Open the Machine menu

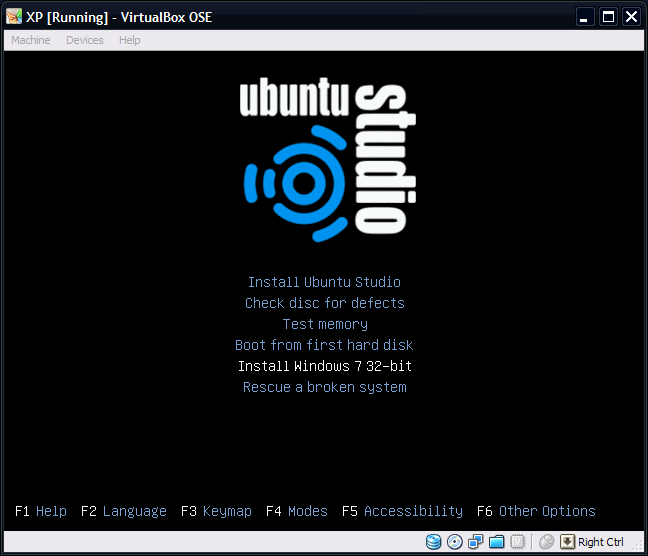click(x=31, y=40)
